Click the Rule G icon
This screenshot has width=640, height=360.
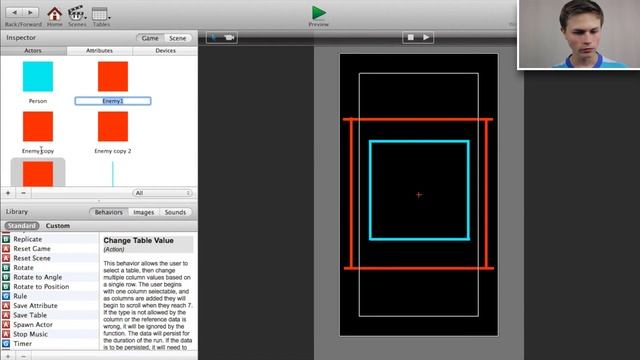[6, 296]
